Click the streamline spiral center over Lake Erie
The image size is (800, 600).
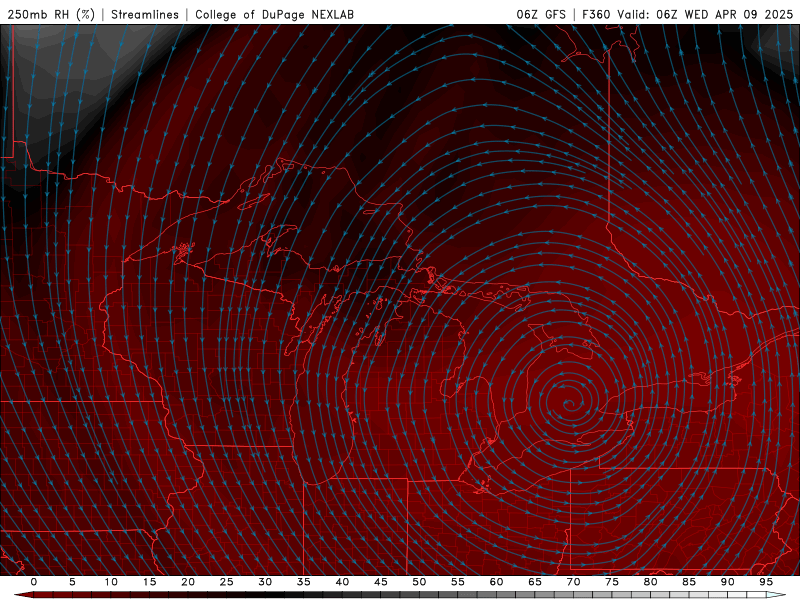pos(568,405)
